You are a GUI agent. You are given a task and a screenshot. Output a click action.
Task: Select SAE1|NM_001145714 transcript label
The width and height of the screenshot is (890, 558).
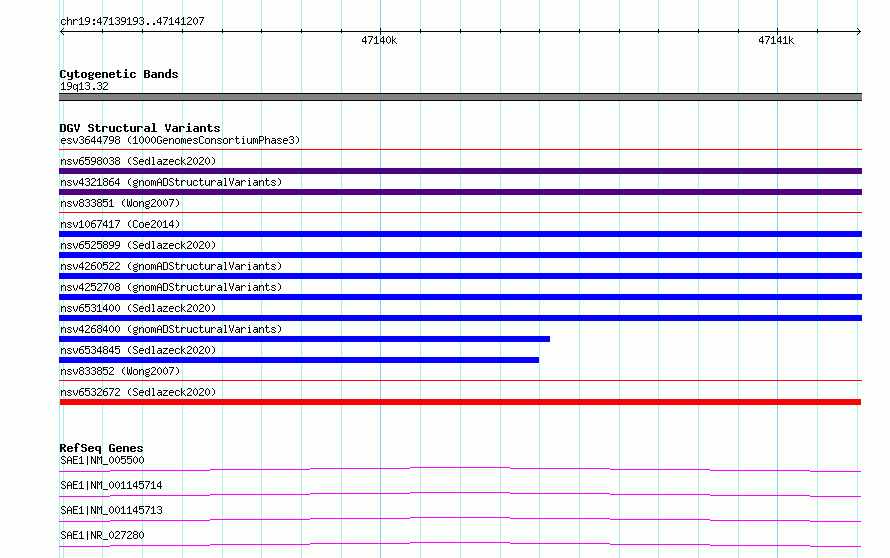(x=111, y=485)
